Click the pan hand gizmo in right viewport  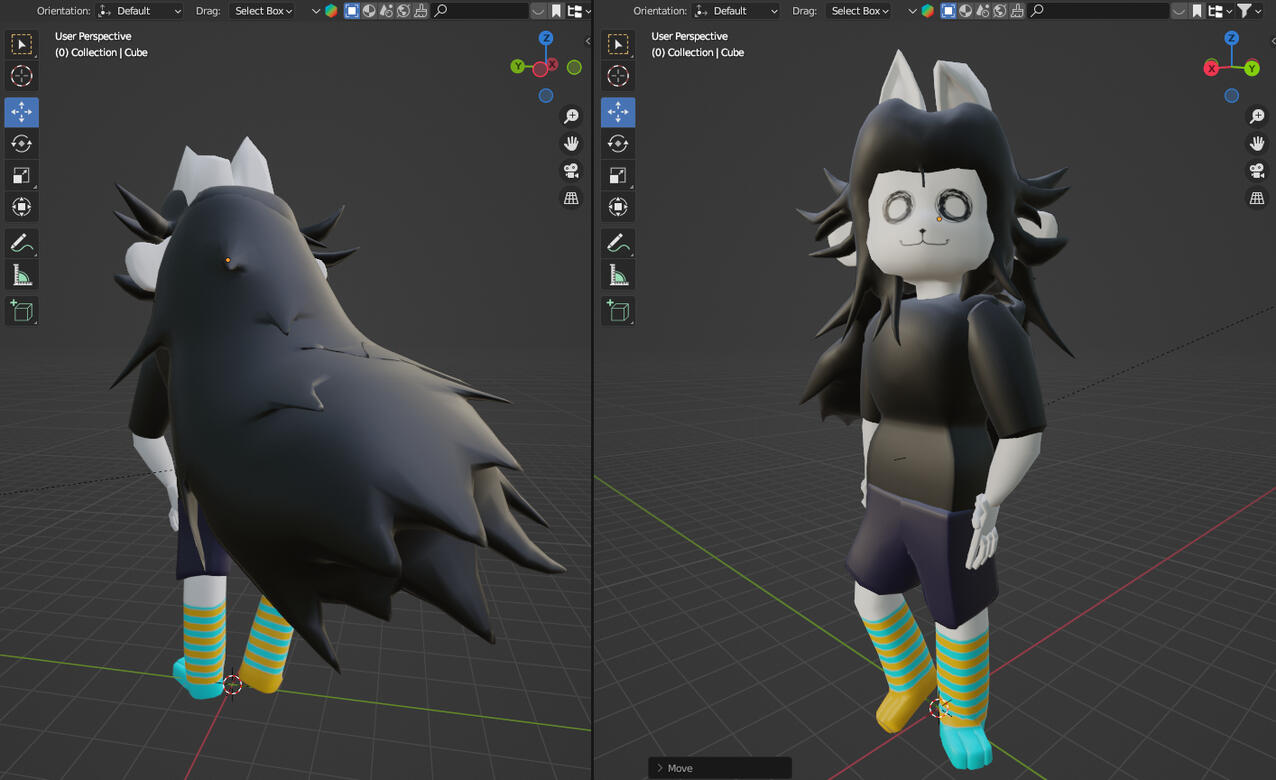pyautogui.click(x=1257, y=144)
